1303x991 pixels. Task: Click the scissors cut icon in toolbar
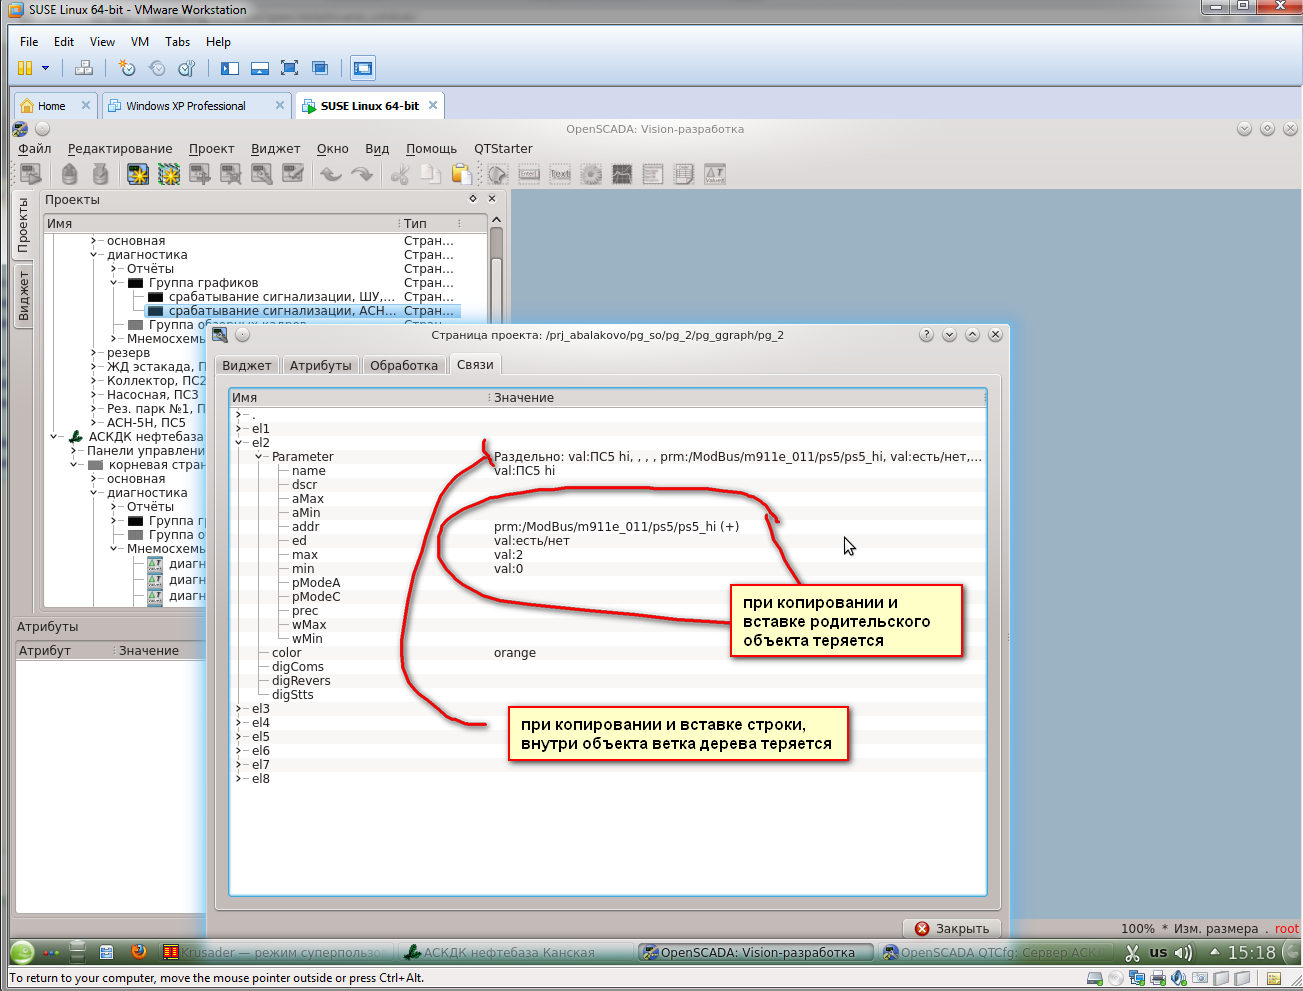click(x=400, y=175)
